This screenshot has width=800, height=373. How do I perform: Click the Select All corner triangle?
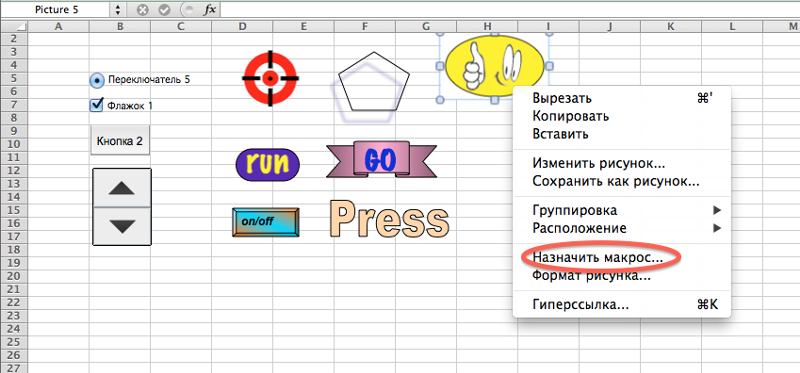point(14,27)
